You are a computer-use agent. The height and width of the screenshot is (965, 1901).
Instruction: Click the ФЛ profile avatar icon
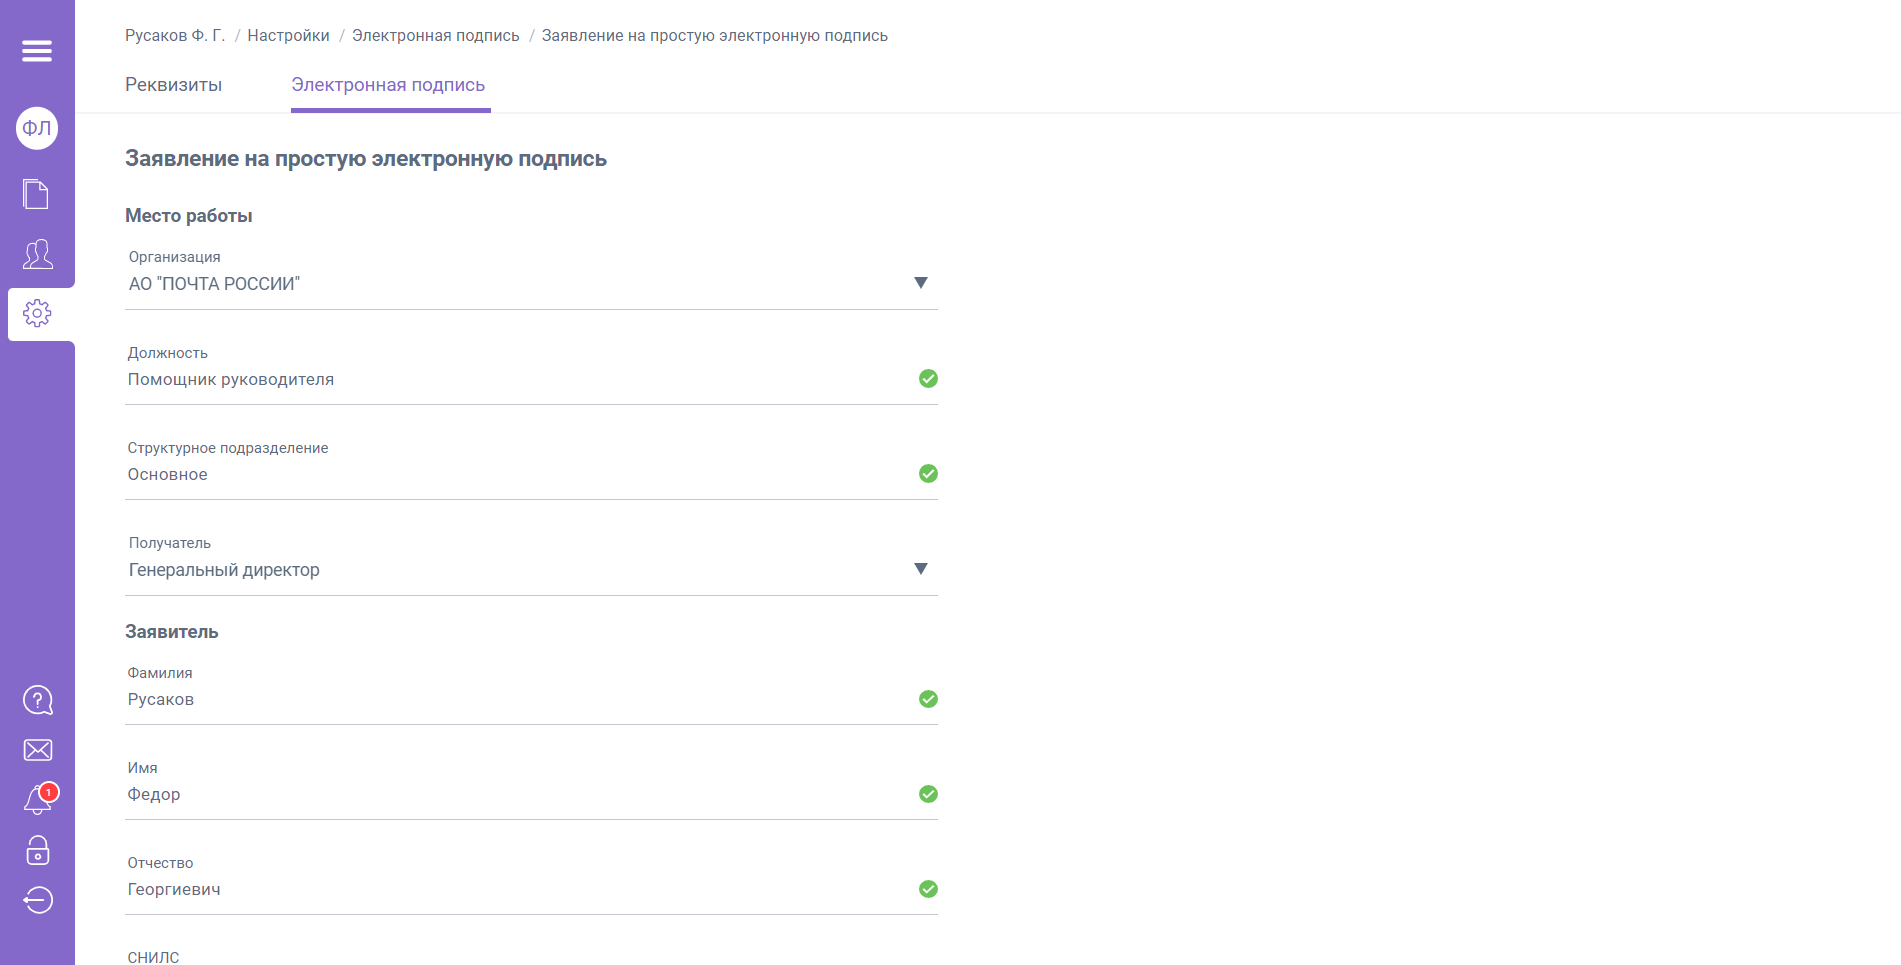coord(37,128)
